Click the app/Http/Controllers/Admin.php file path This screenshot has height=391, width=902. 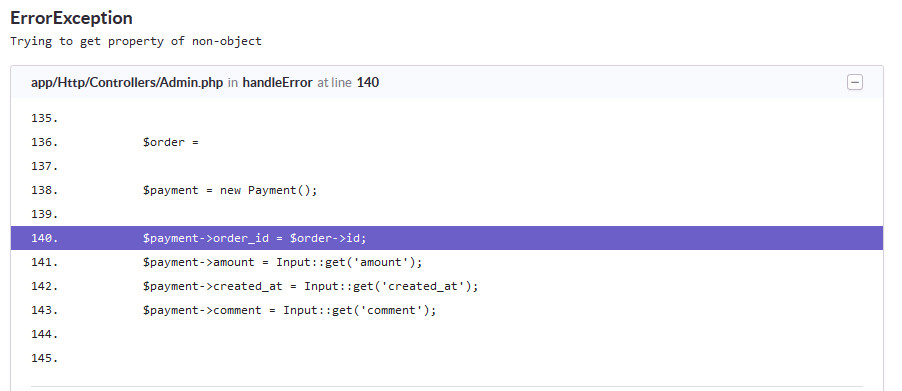(x=127, y=83)
